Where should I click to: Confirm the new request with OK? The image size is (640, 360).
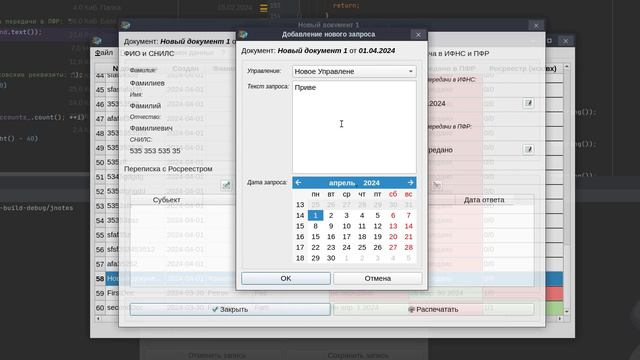[x=286, y=278]
